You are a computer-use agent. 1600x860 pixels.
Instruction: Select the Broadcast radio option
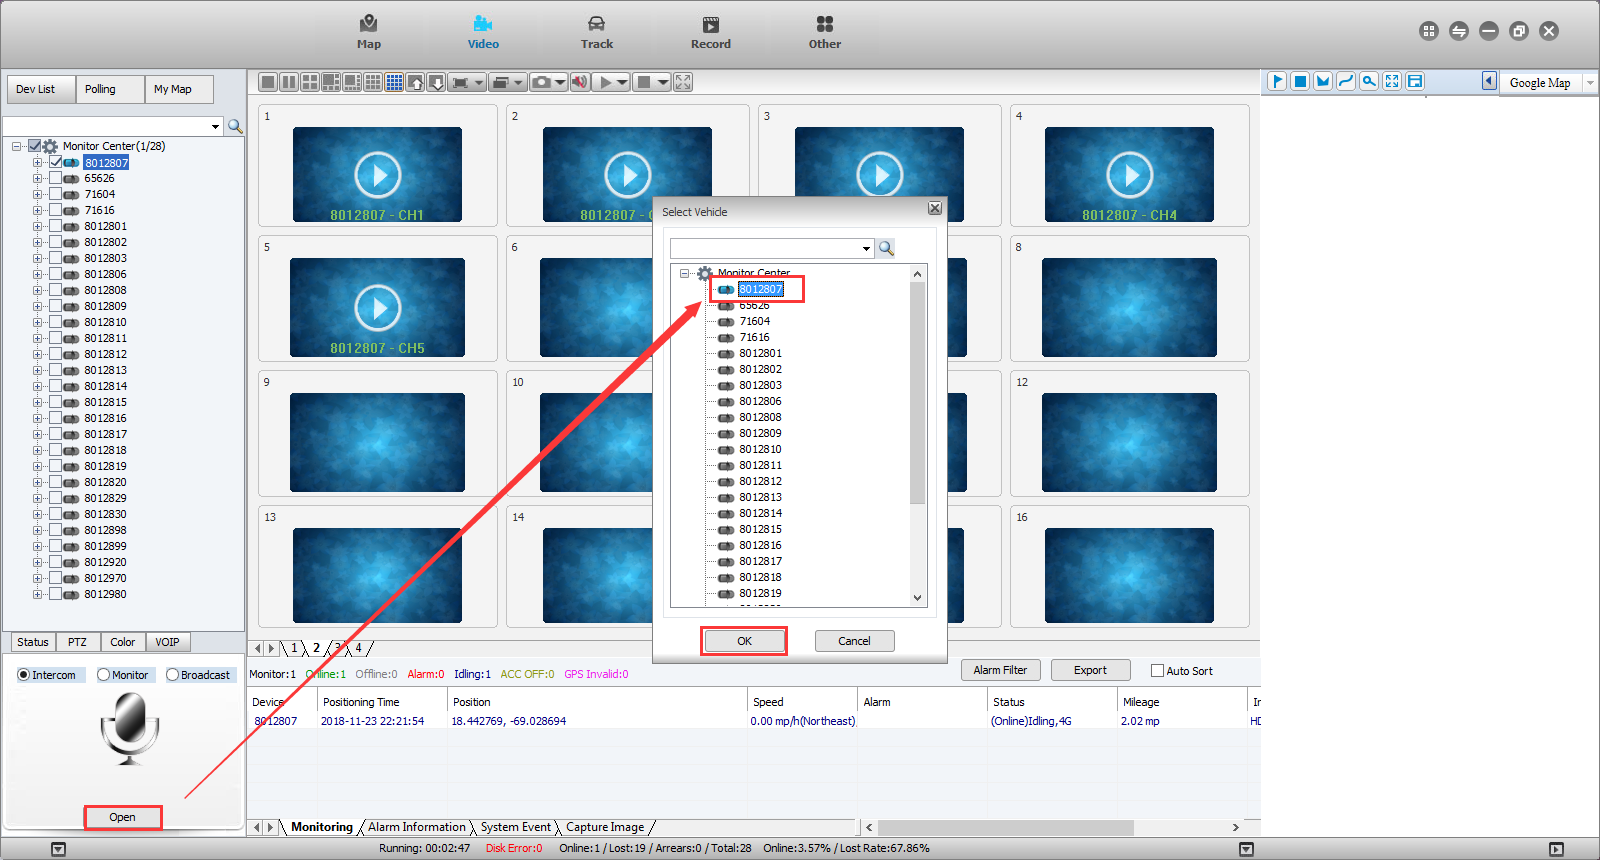point(172,675)
